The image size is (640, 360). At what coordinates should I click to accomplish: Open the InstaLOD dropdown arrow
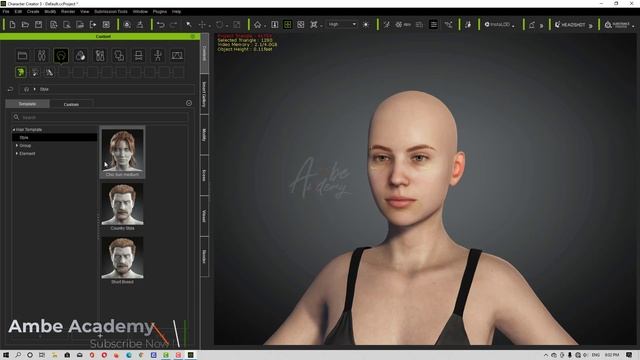[513, 26]
